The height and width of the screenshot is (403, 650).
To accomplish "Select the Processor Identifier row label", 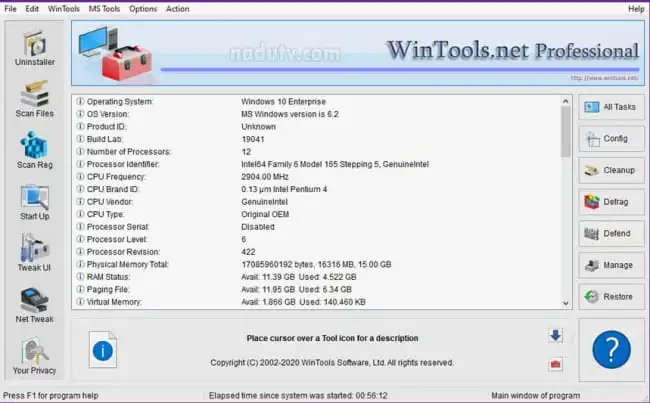I will 123,164.
